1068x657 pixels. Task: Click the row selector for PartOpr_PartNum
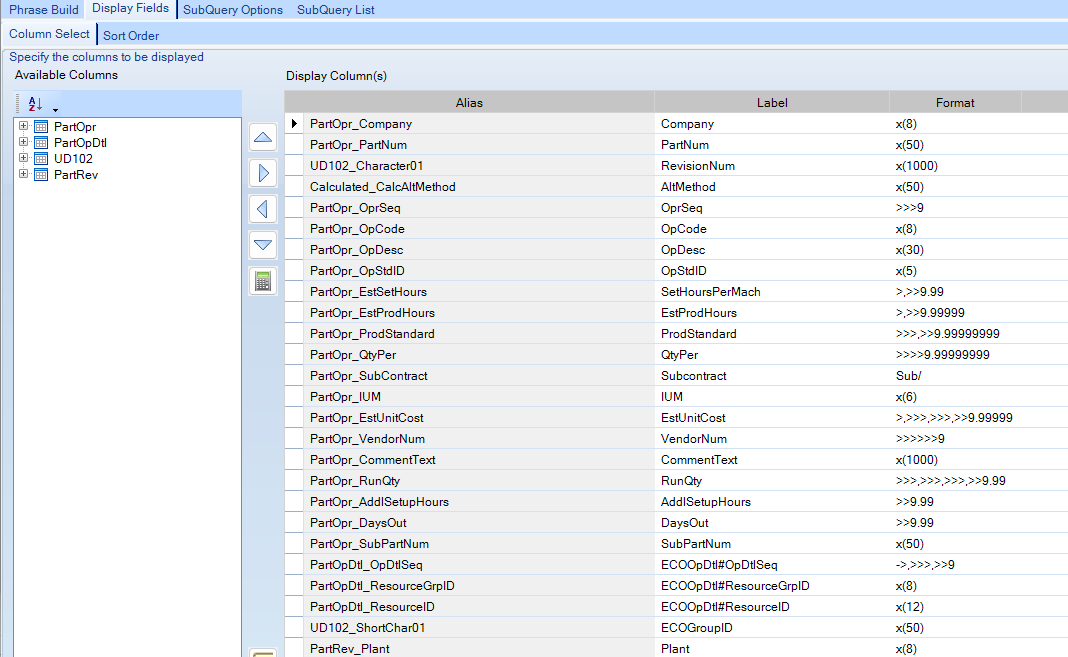294,144
